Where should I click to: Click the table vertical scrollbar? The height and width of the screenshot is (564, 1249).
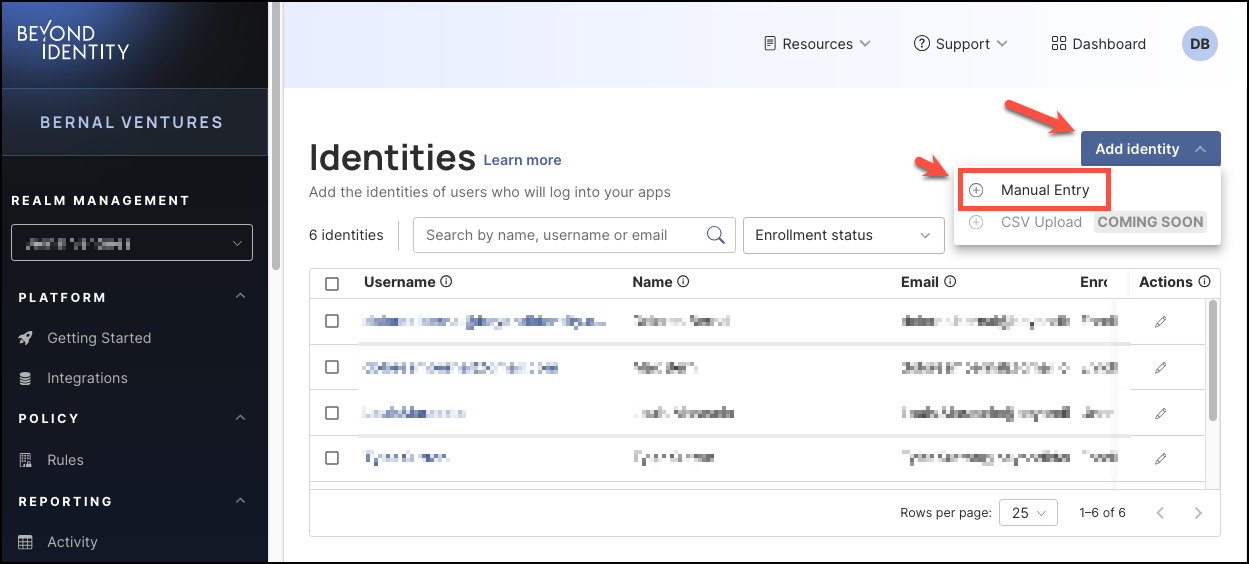[1213, 360]
